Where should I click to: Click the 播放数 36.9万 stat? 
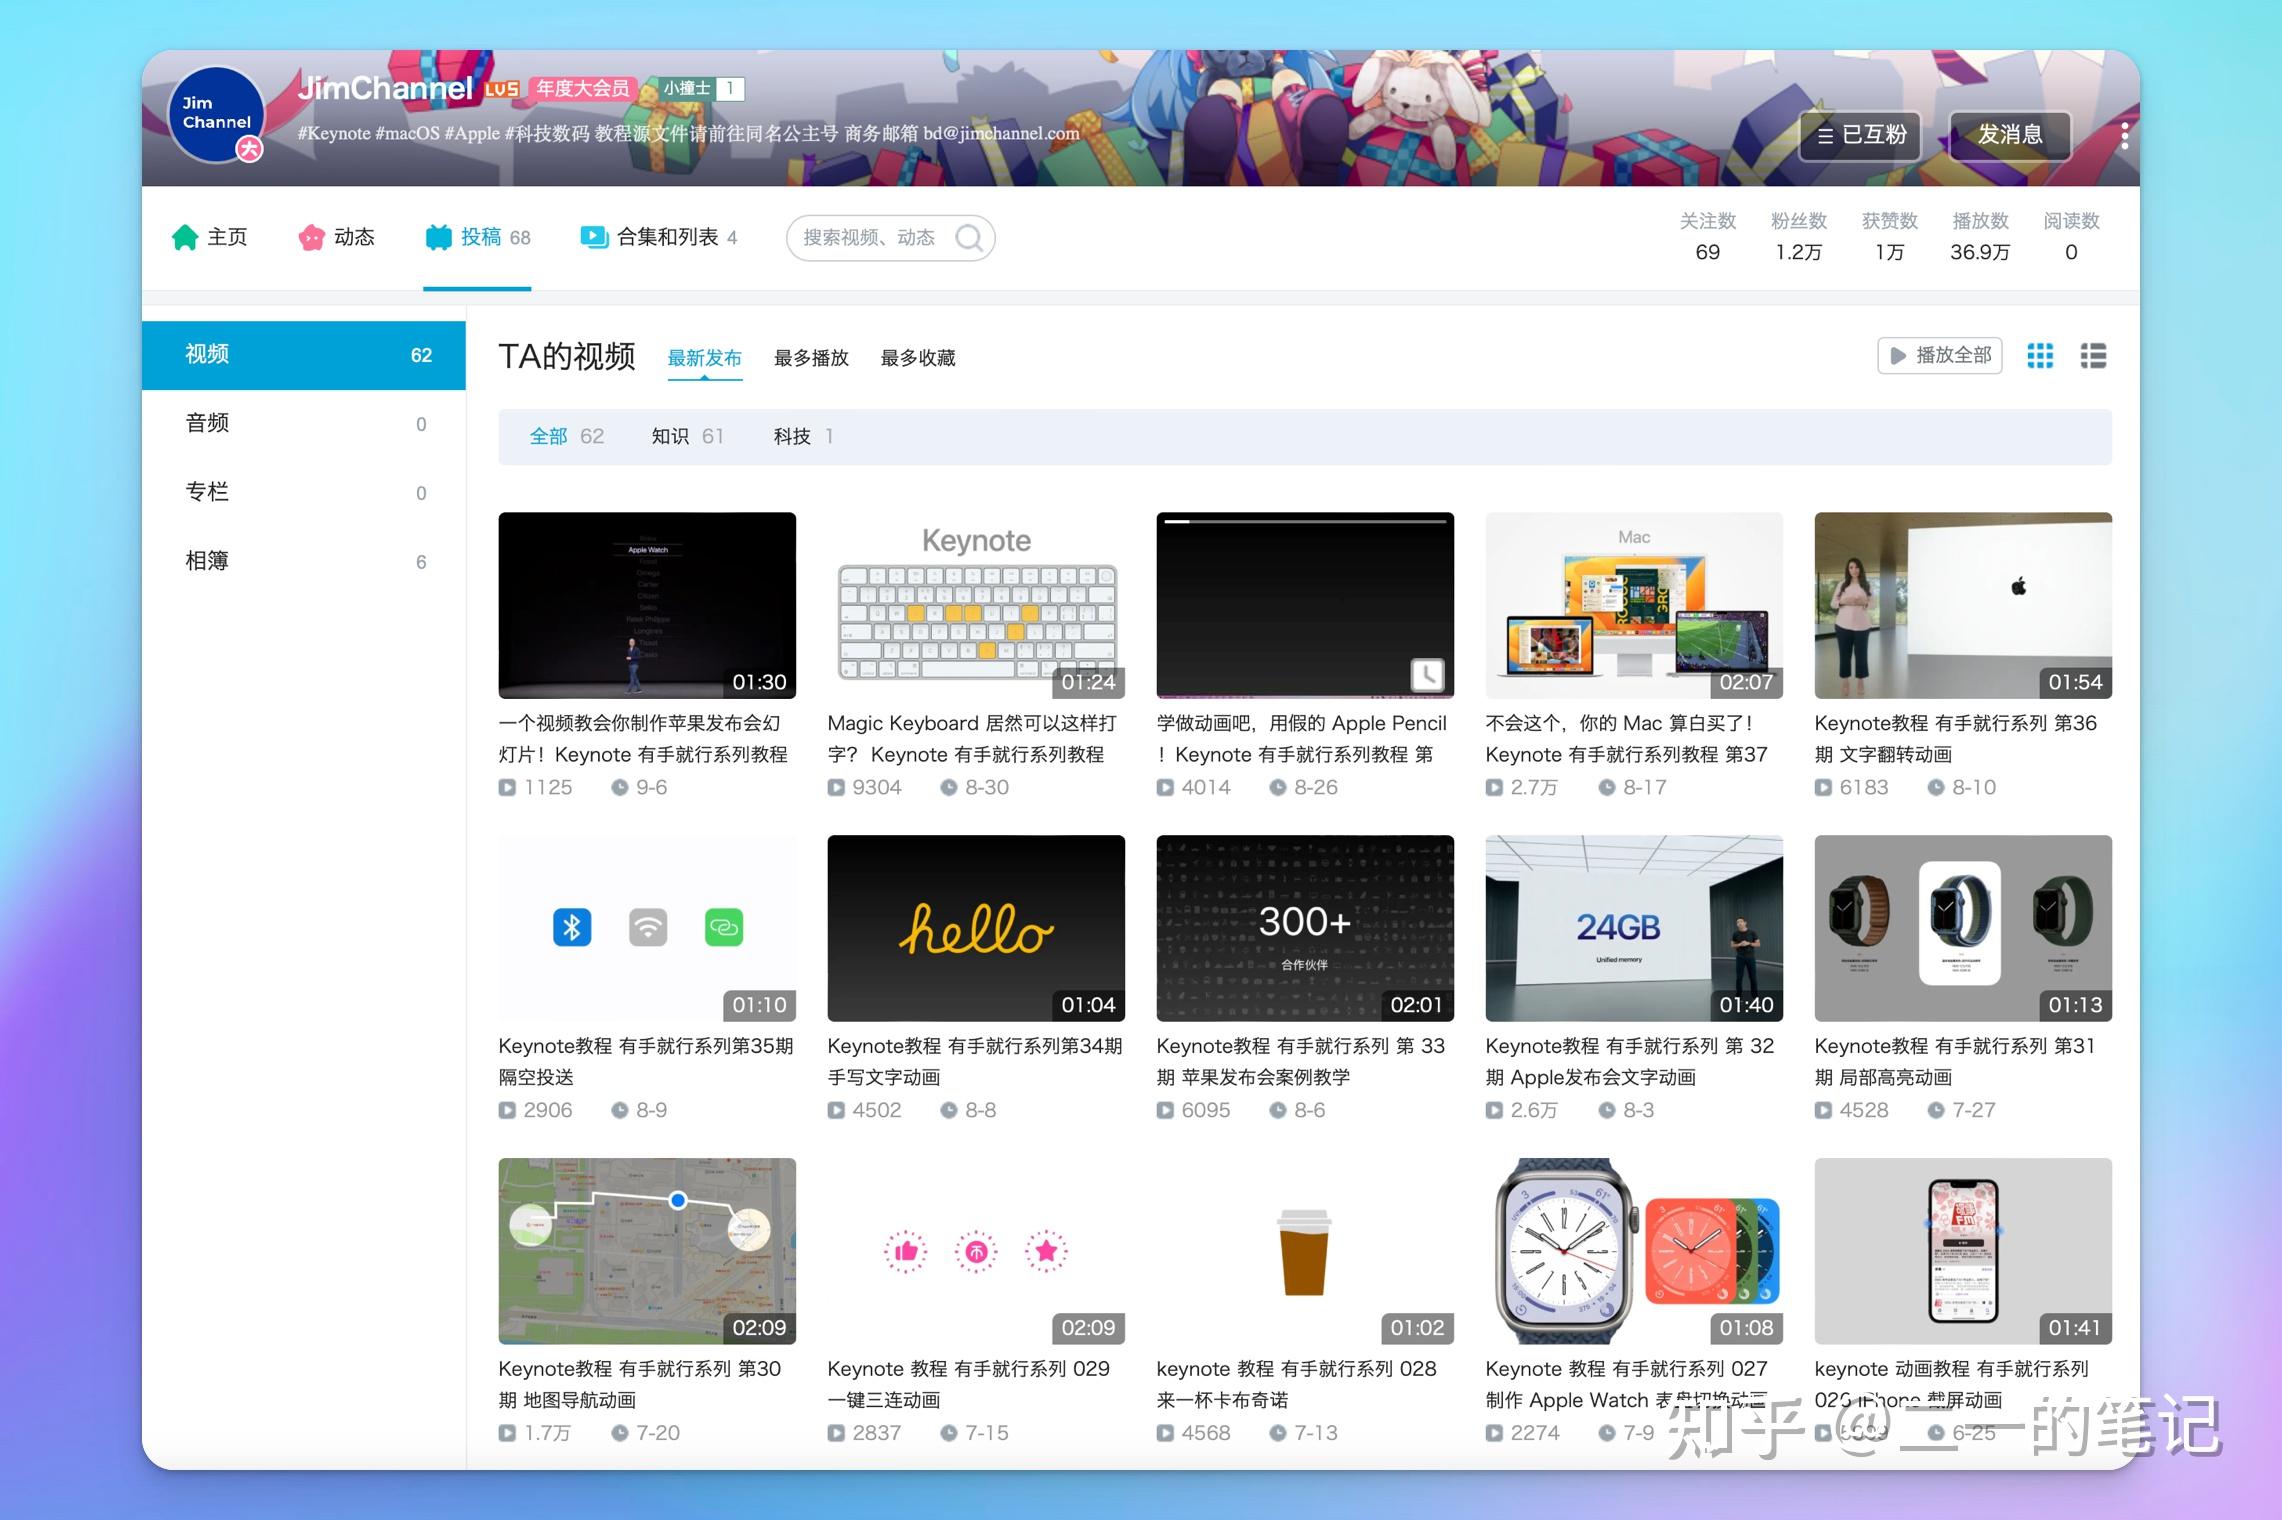[1980, 237]
